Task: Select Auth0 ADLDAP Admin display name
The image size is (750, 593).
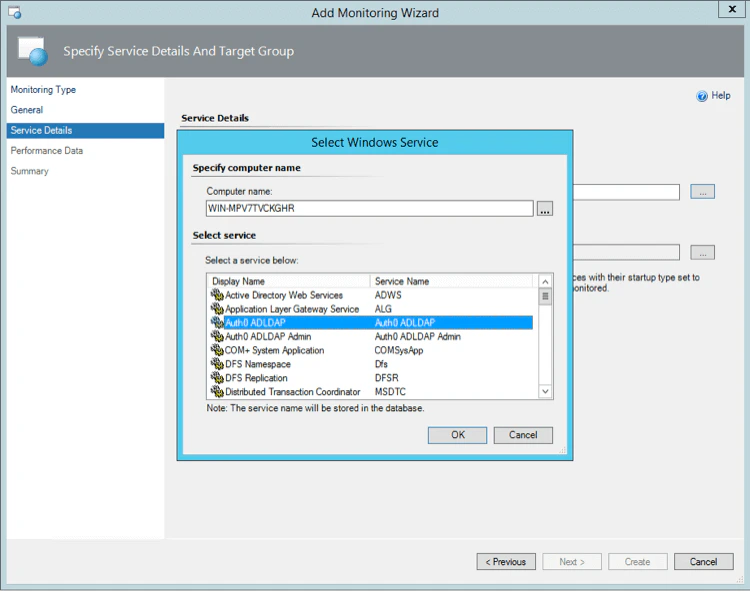Action: tap(268, 337)
